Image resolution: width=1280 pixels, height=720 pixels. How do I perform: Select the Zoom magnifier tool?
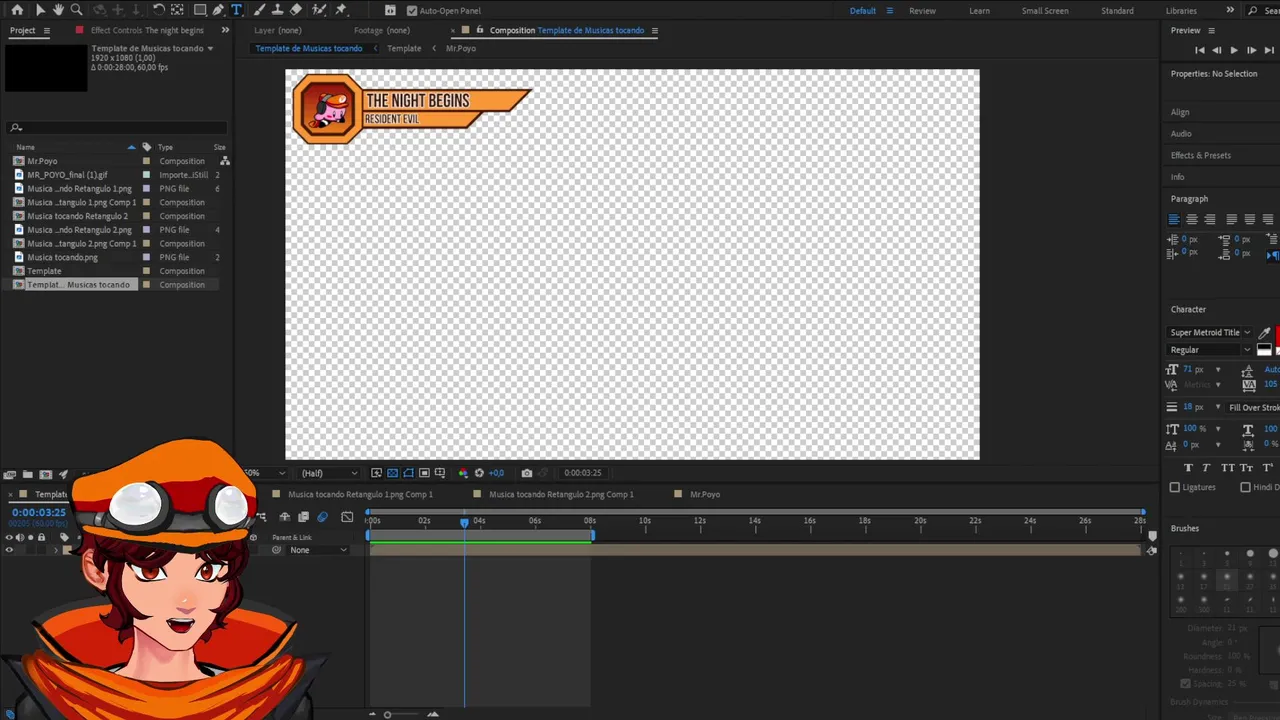coord(76,10)
